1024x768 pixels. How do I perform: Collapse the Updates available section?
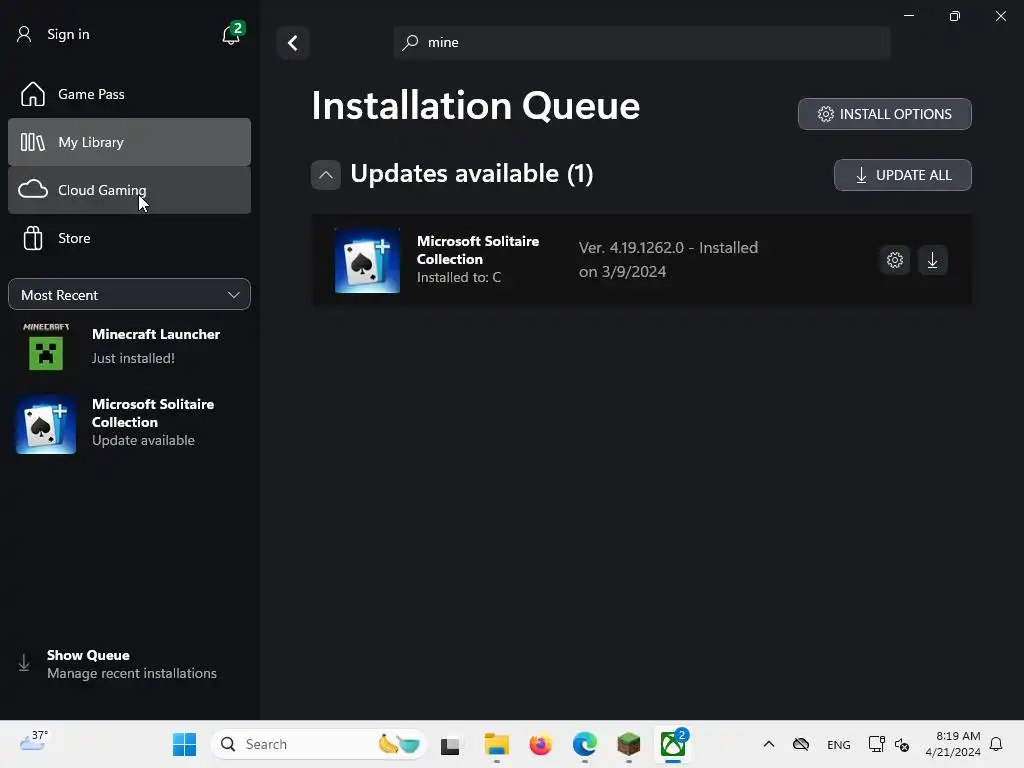tap(326, 175)
